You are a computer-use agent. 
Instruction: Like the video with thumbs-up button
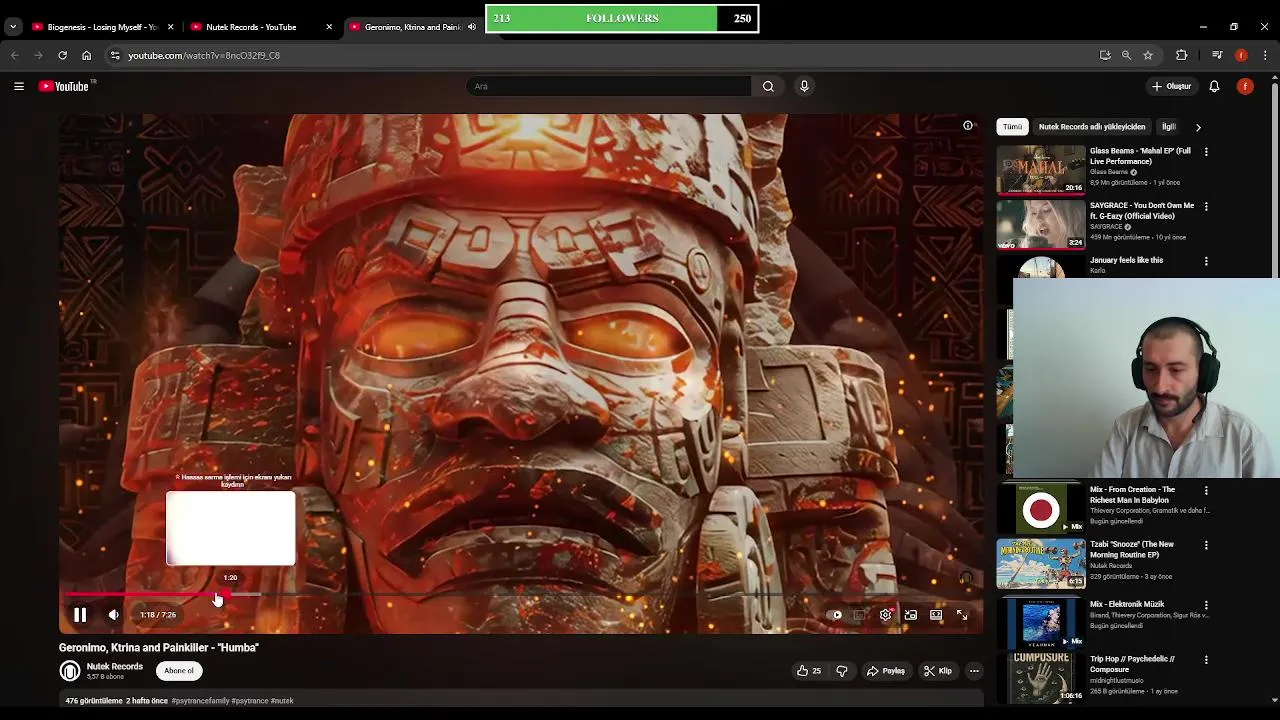tap(809, 671)
